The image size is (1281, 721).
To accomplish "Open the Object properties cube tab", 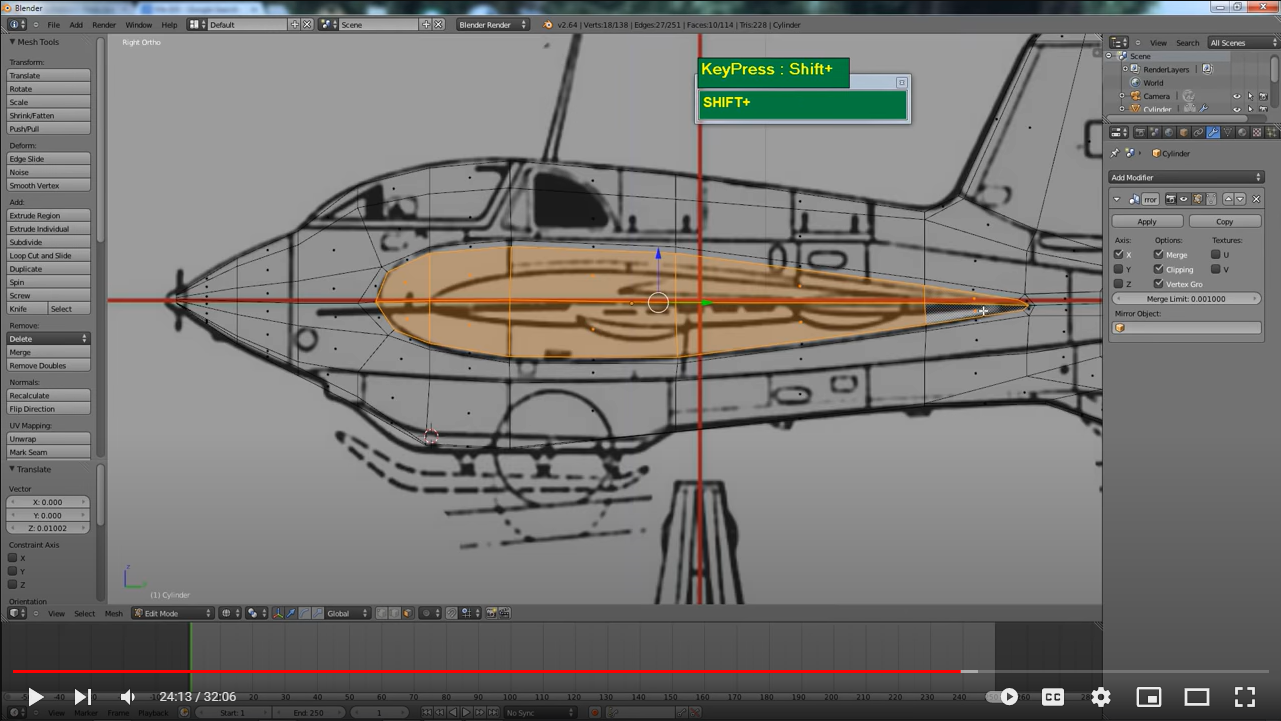I will pos(1184,132).
